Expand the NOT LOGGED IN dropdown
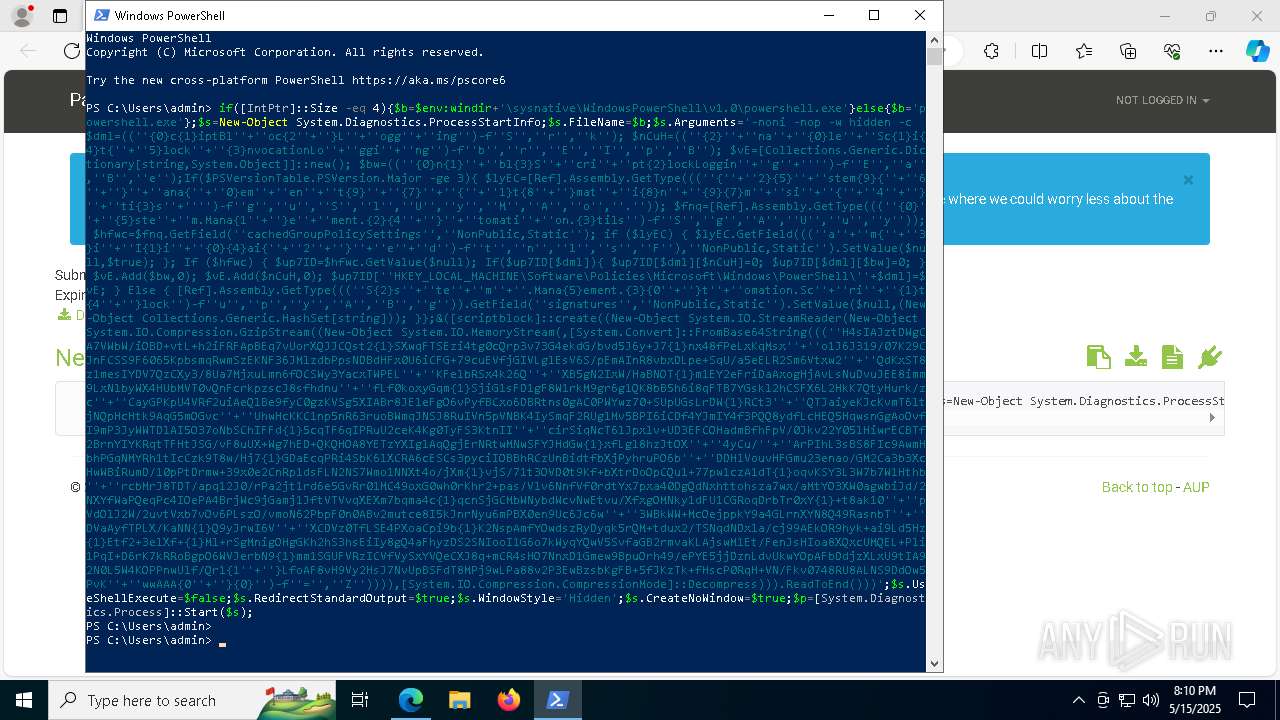This screenshot has width=1280, height=720. click(1162, 100)
